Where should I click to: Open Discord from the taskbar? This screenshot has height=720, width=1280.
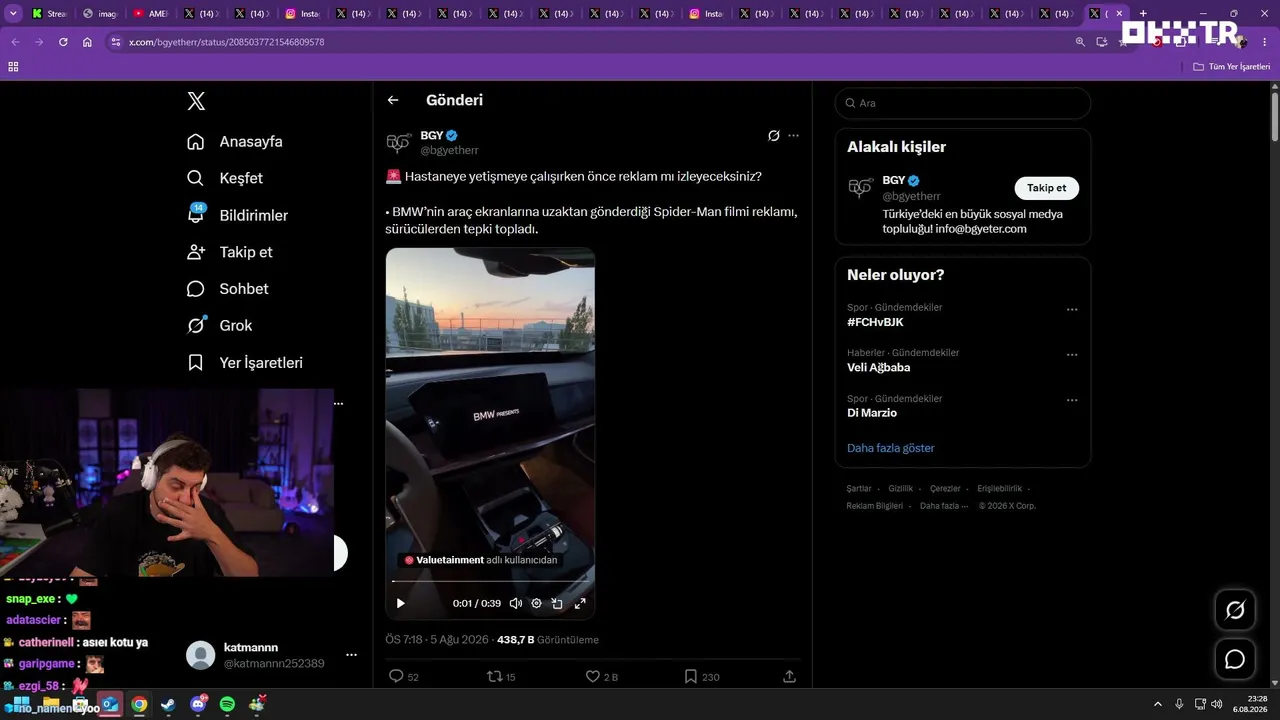[198, 705]
